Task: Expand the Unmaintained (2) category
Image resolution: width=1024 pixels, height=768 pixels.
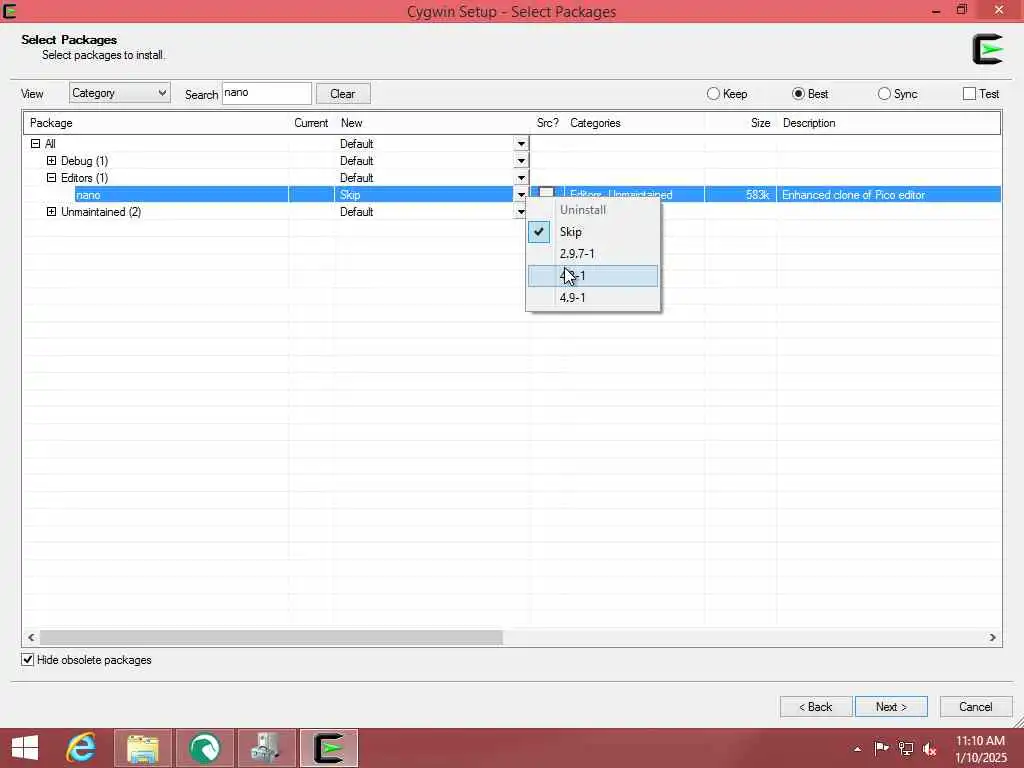Action: tap(52, 212)
